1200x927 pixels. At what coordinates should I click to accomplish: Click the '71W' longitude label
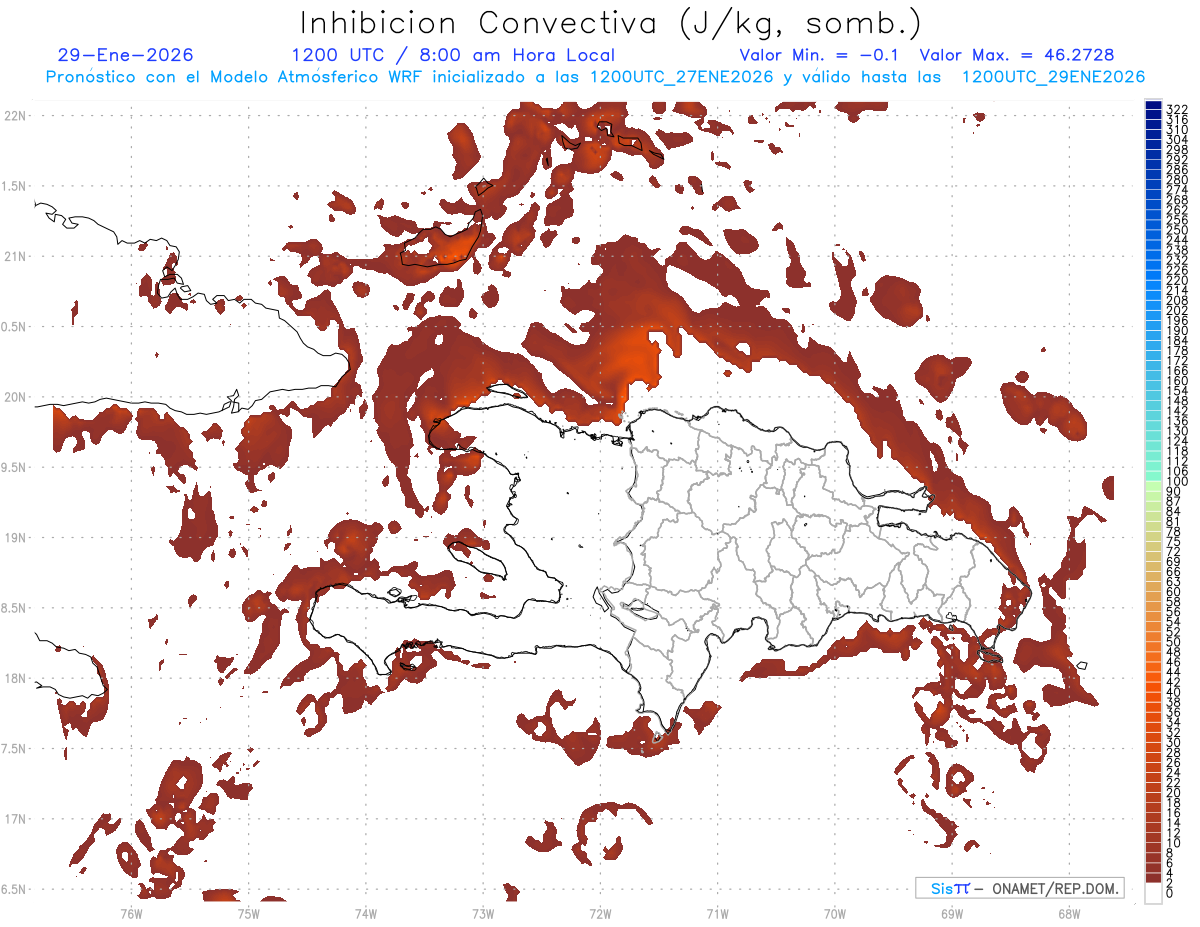[x=717, y=912]
